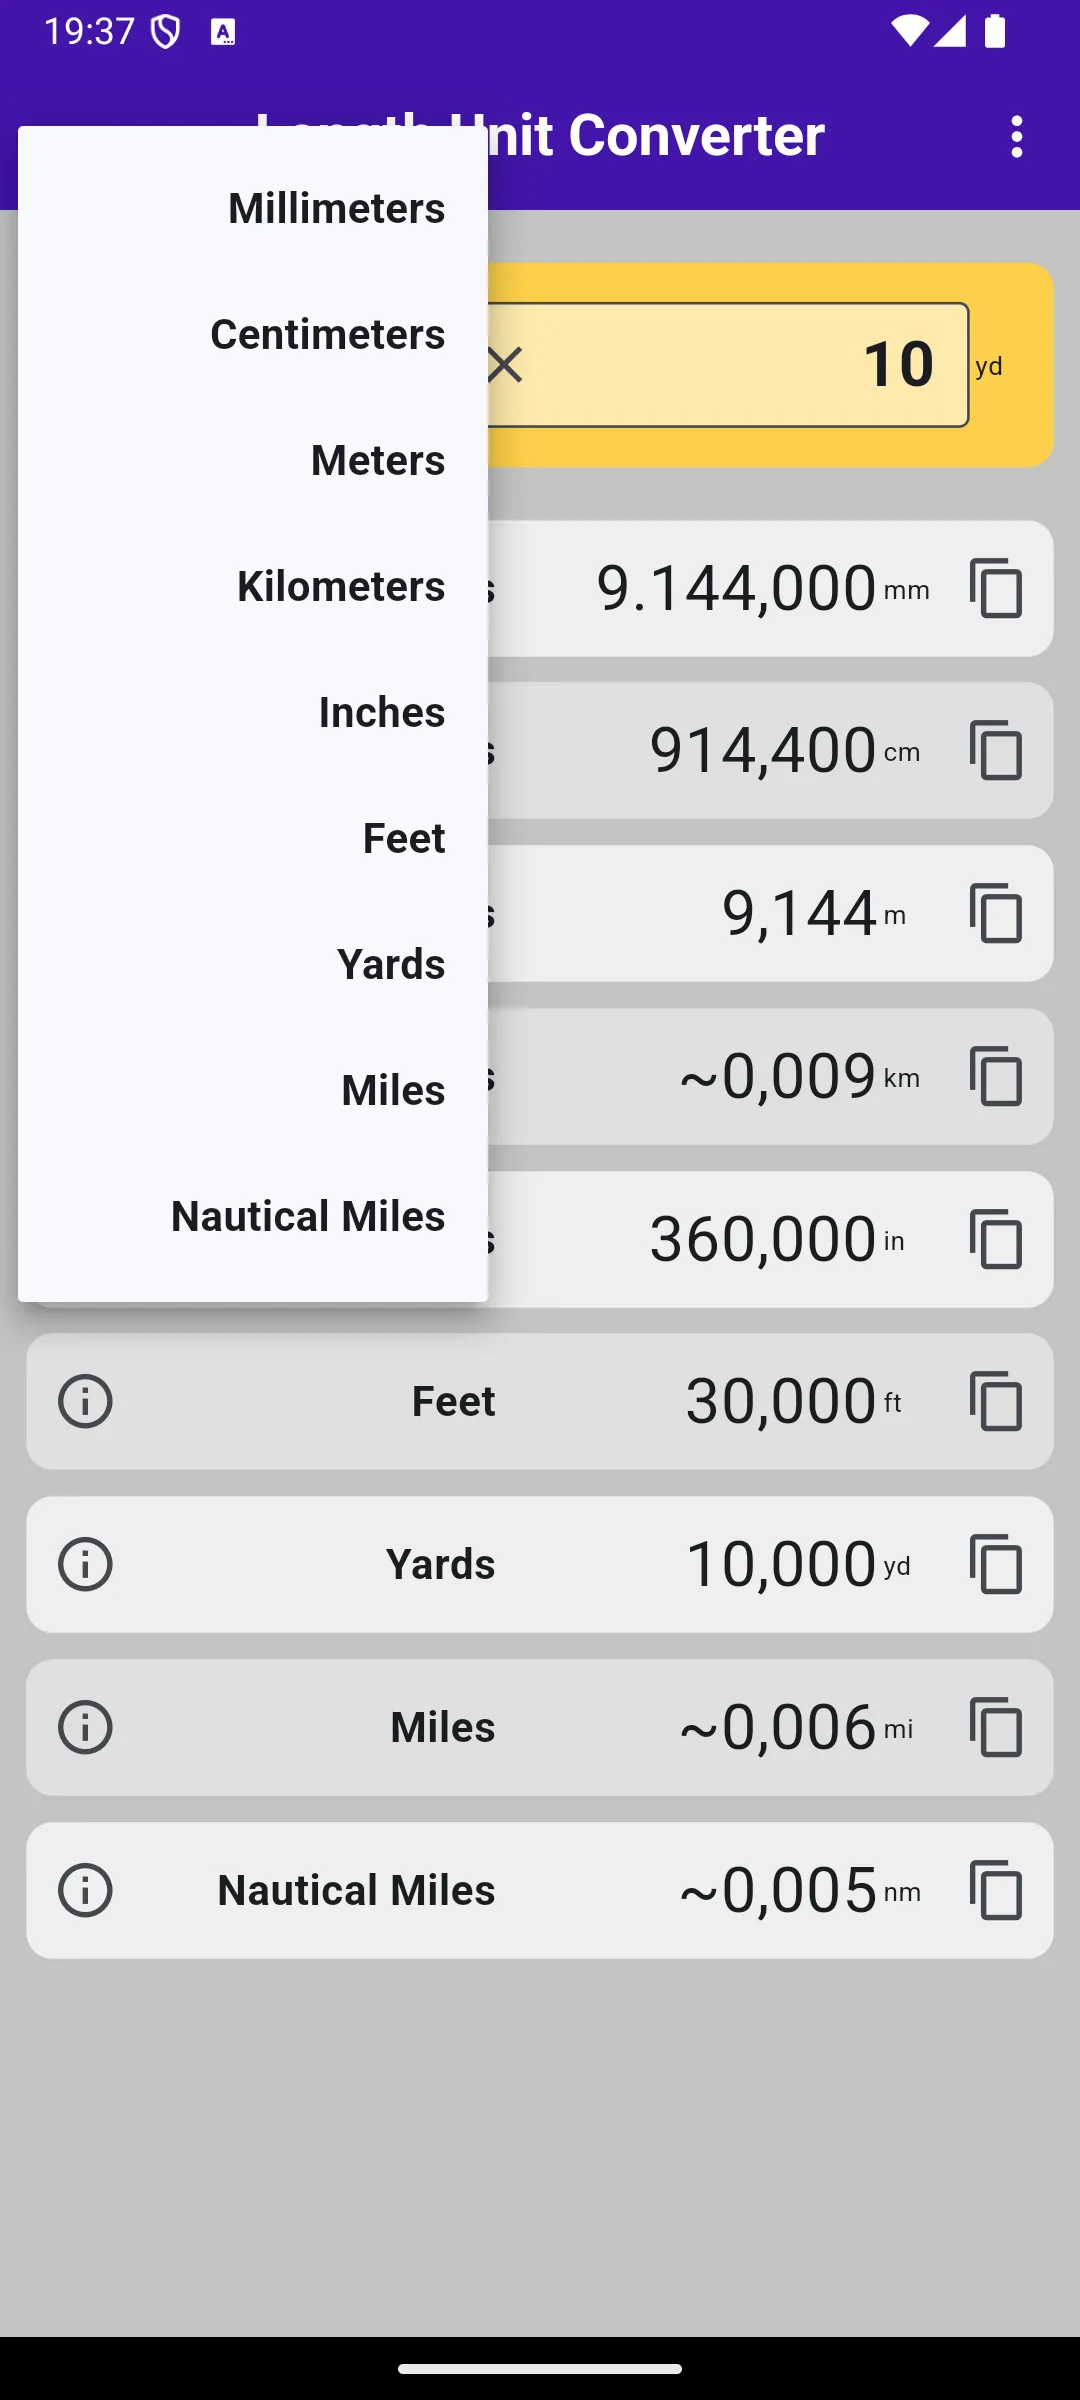Edit the value field showing 10
The height and width of the screenshot is (2400, 1080).
point(727,365)
